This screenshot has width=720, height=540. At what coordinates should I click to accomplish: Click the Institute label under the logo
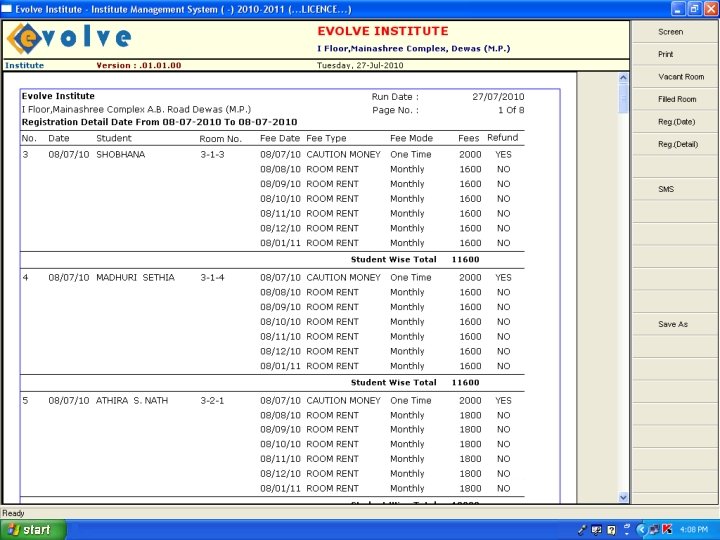click(24, 66)
